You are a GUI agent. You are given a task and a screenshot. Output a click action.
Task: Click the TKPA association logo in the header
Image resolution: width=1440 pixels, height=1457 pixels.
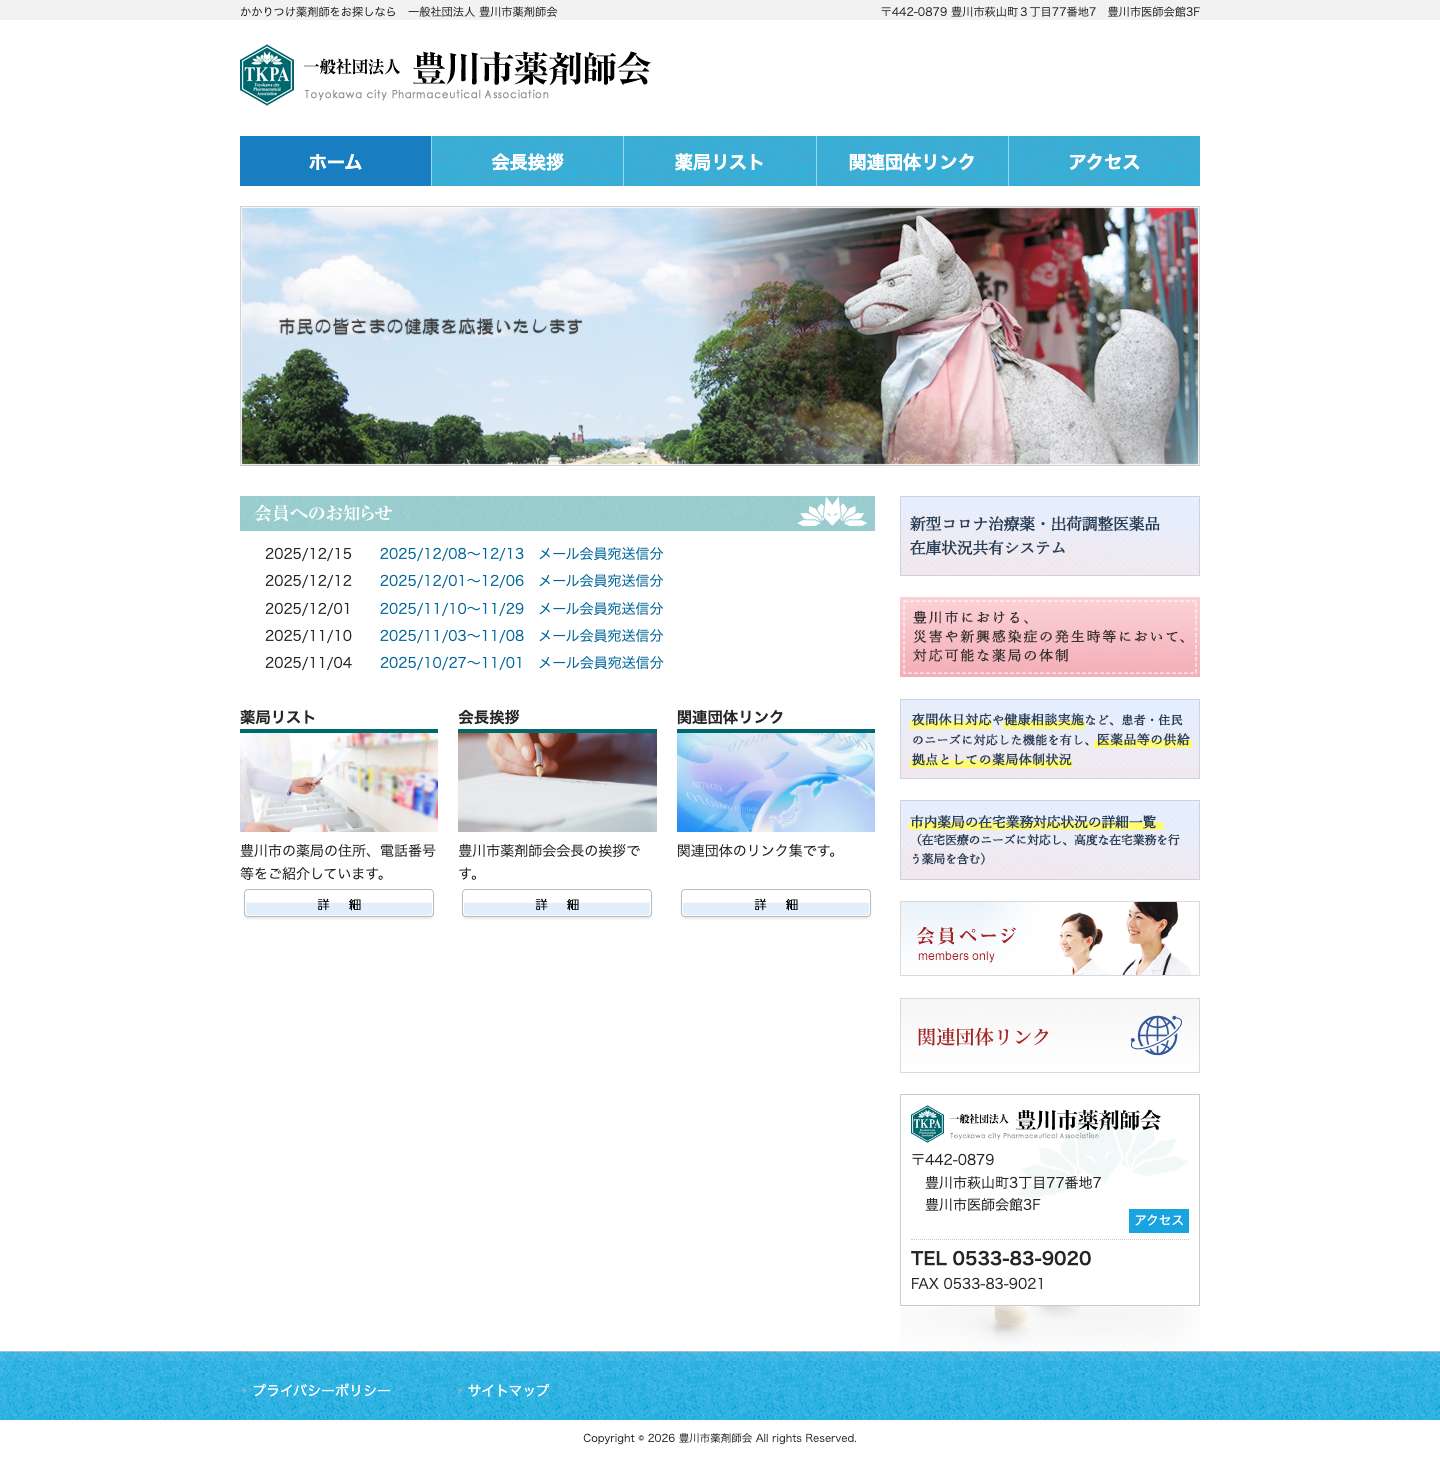pos(265,75)
